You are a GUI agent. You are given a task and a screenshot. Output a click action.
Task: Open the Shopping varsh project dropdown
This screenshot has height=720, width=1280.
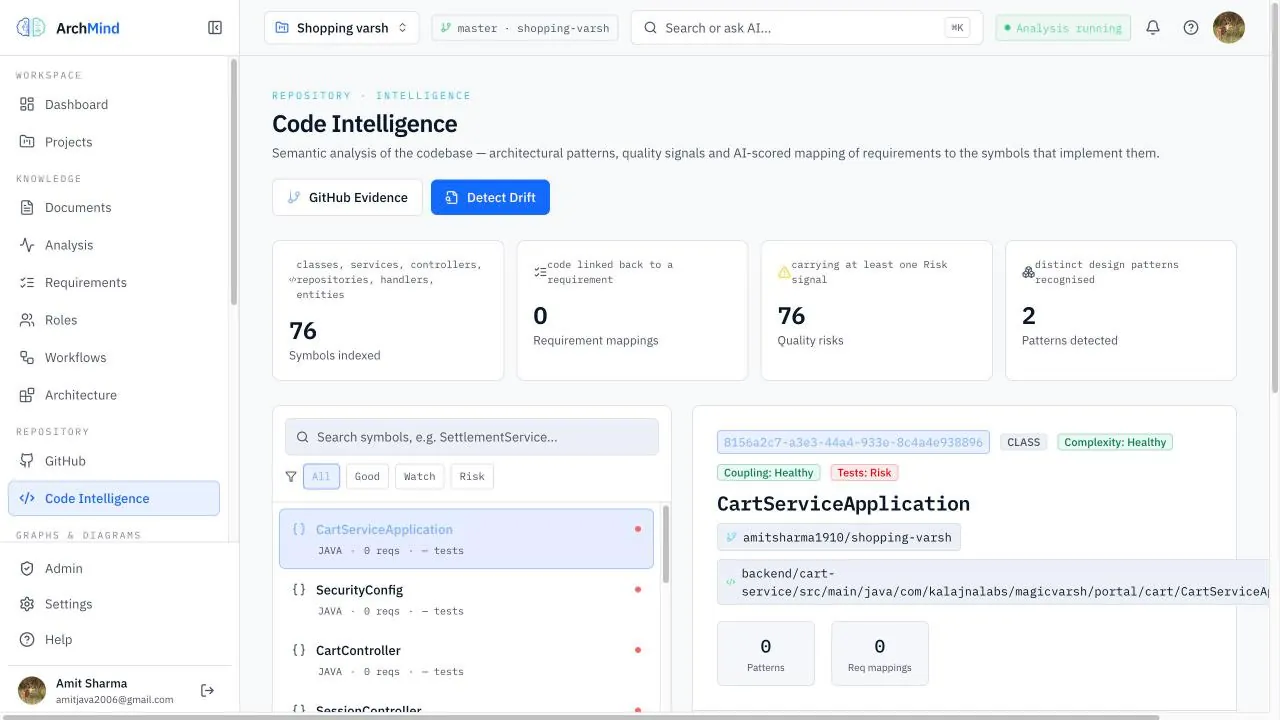click(342, 28)
